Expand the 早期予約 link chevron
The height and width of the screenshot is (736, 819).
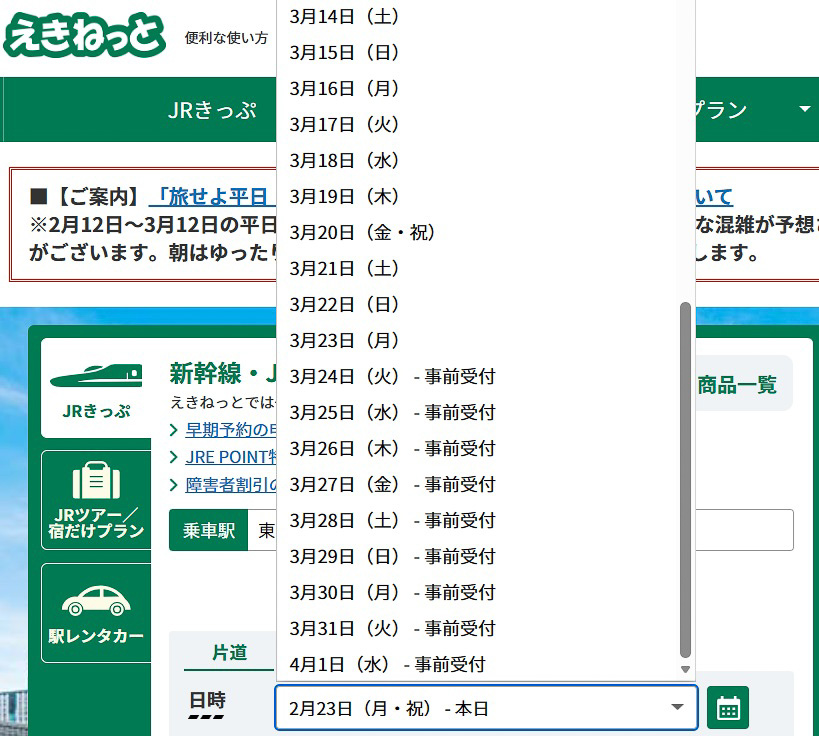point(173,430)
